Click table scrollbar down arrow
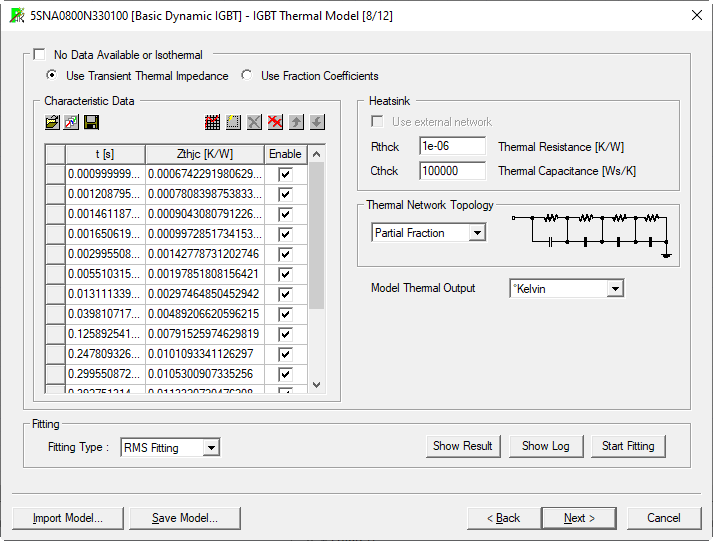 pos(316,385)
